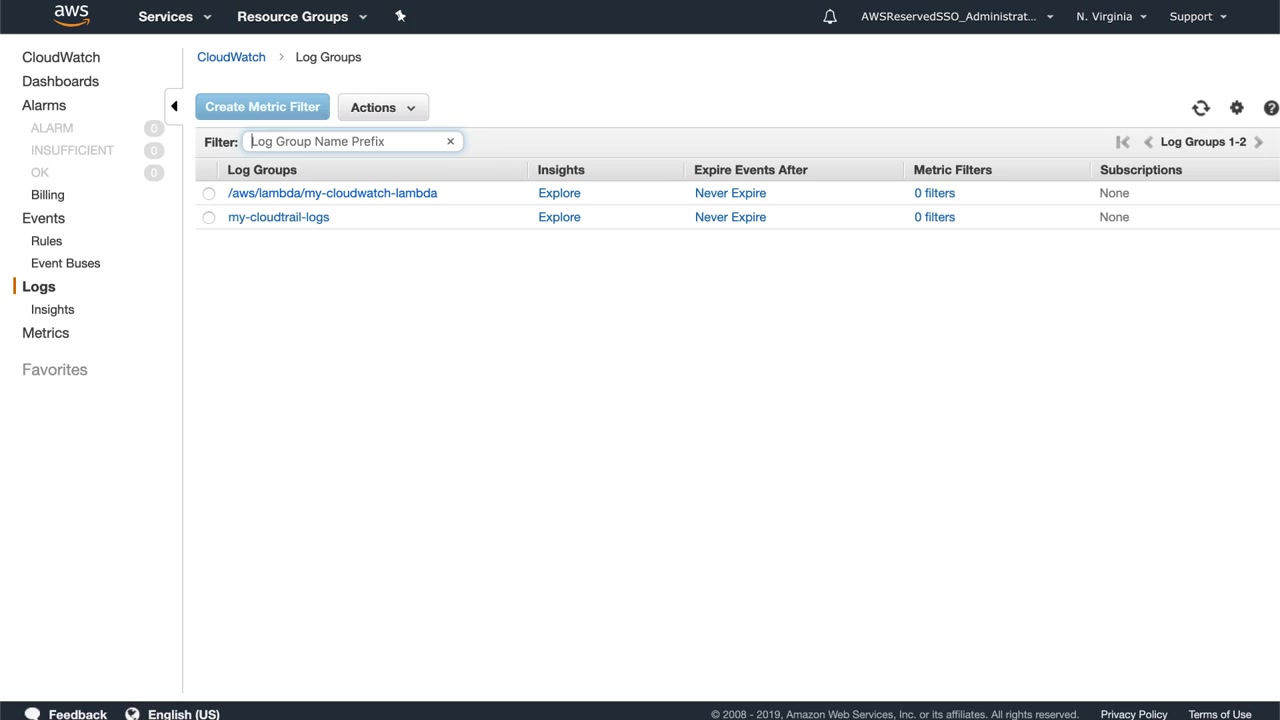Click the AWS logo home icon
The image size is (1280, 720).
71,15
